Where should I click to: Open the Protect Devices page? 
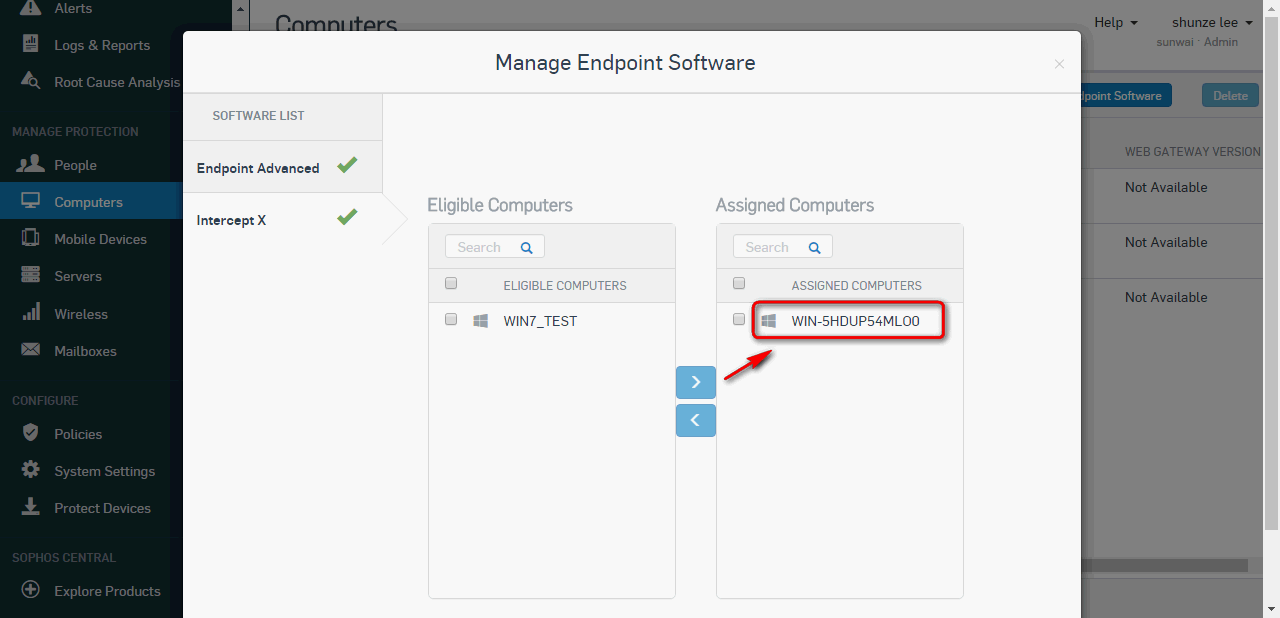[x=102, y=508]
